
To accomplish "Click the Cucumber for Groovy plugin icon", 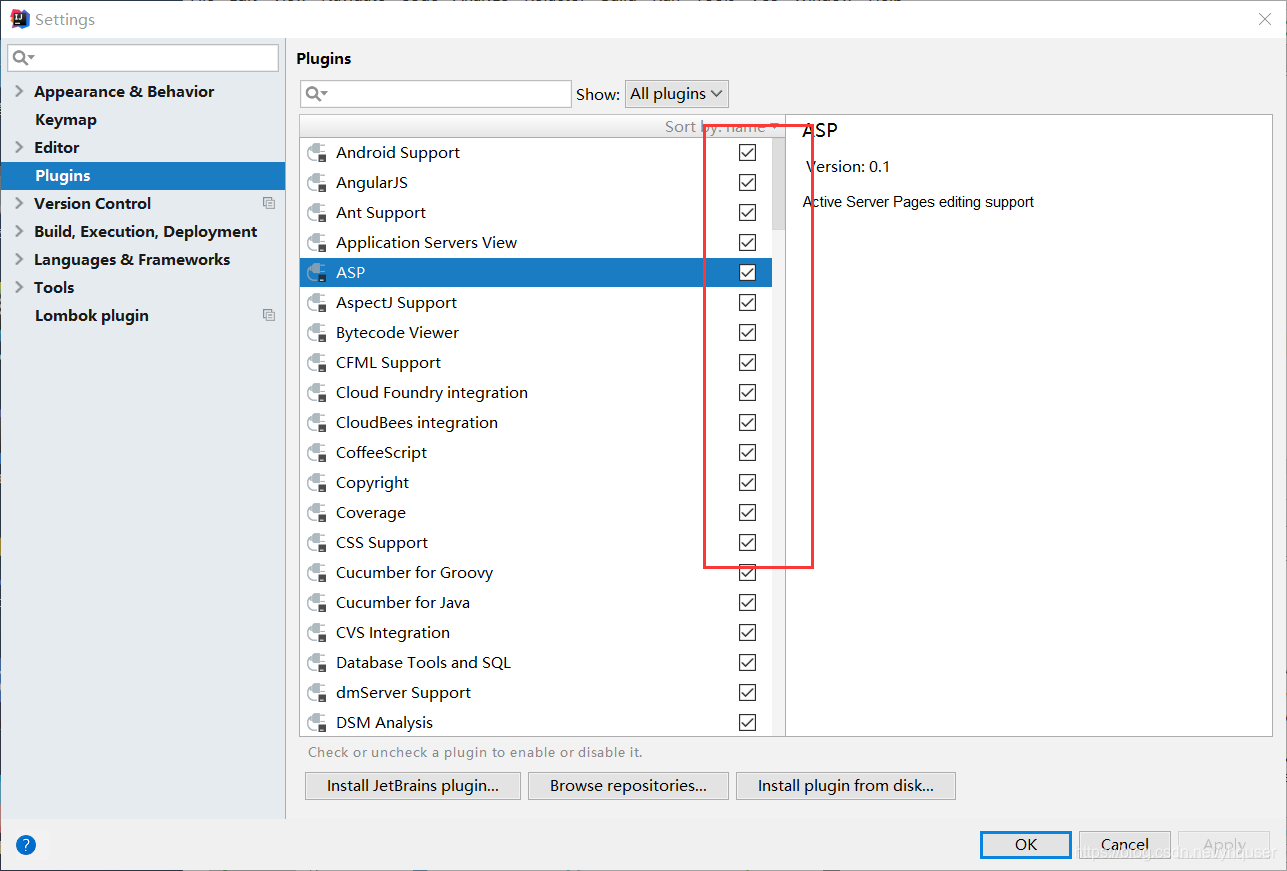I will tap(318, 573).
